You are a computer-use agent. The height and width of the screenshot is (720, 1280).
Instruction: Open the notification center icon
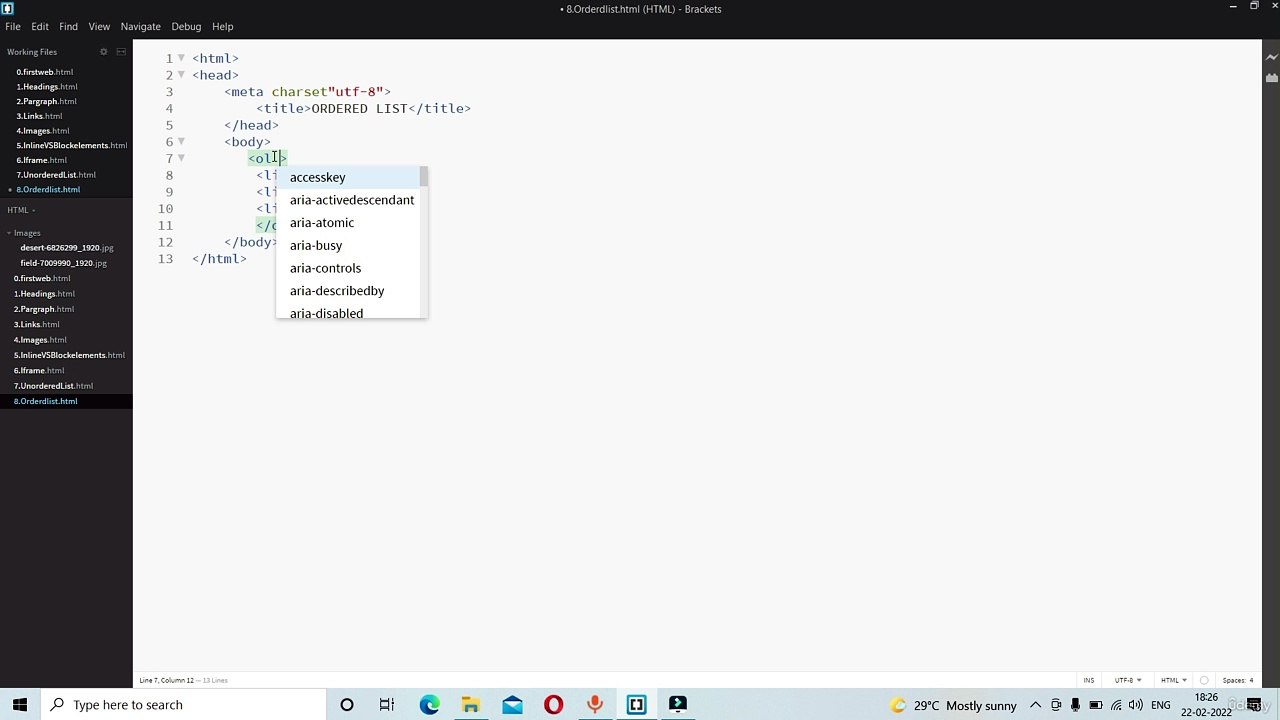pos(1255,705)
